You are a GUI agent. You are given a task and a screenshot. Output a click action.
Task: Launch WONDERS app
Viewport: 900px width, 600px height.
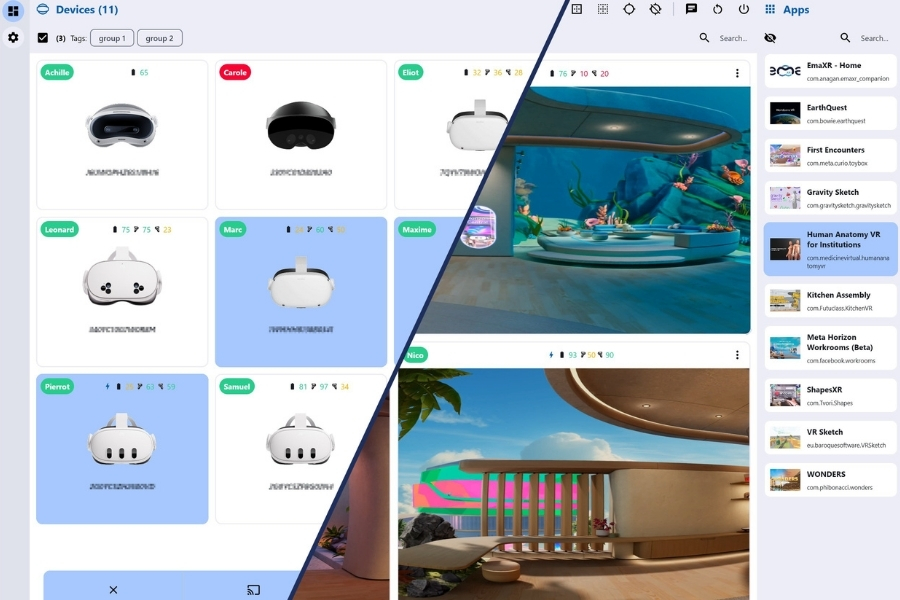[830, 480]
